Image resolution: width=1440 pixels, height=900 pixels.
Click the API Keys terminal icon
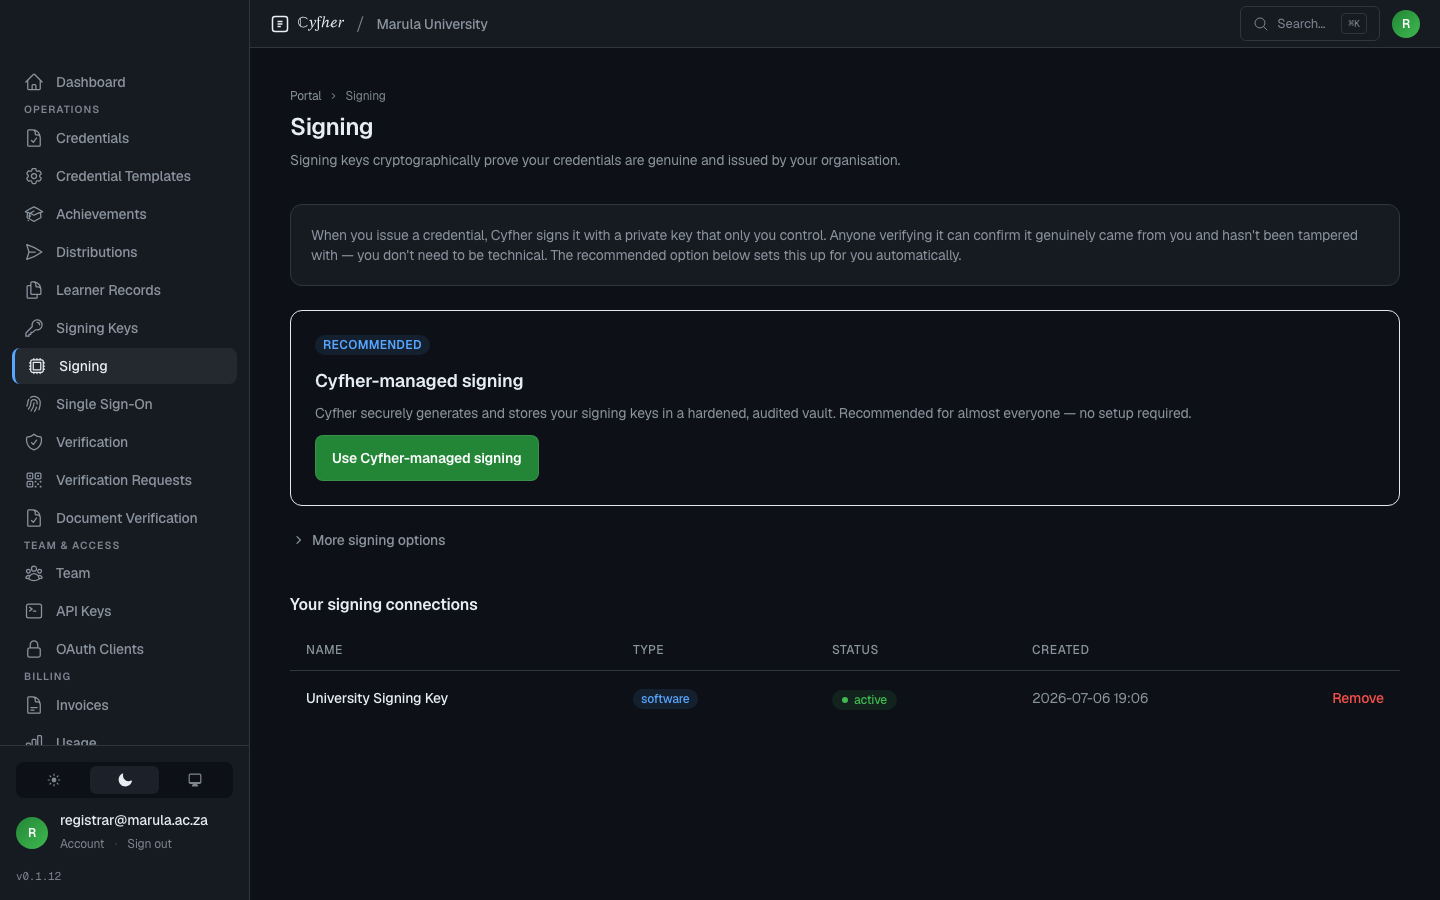point(34,611)
